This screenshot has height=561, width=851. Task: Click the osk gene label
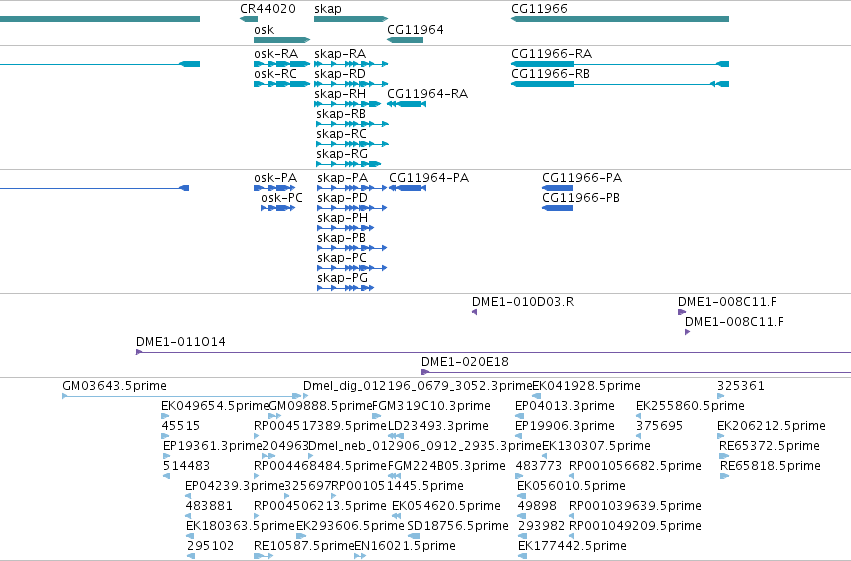[264, 30]
